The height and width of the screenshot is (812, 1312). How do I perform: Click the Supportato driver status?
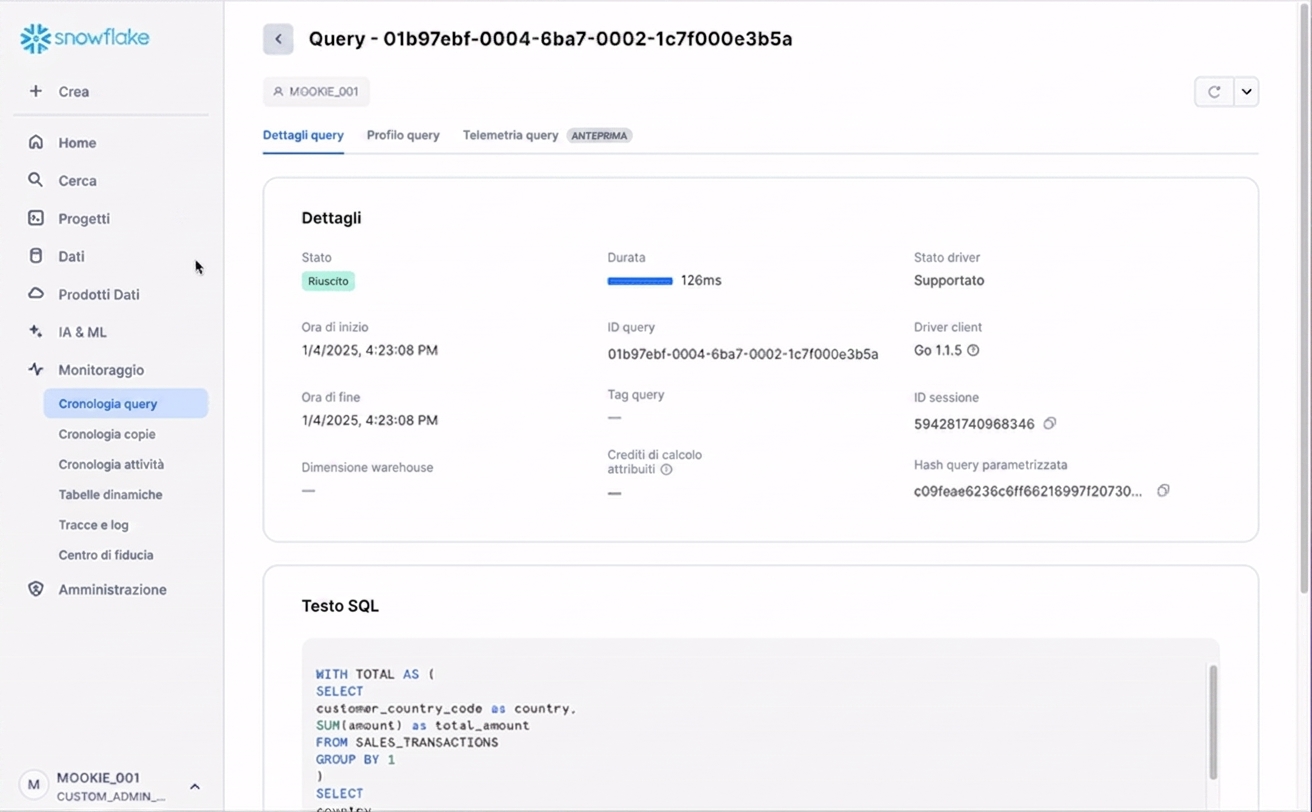949,280
